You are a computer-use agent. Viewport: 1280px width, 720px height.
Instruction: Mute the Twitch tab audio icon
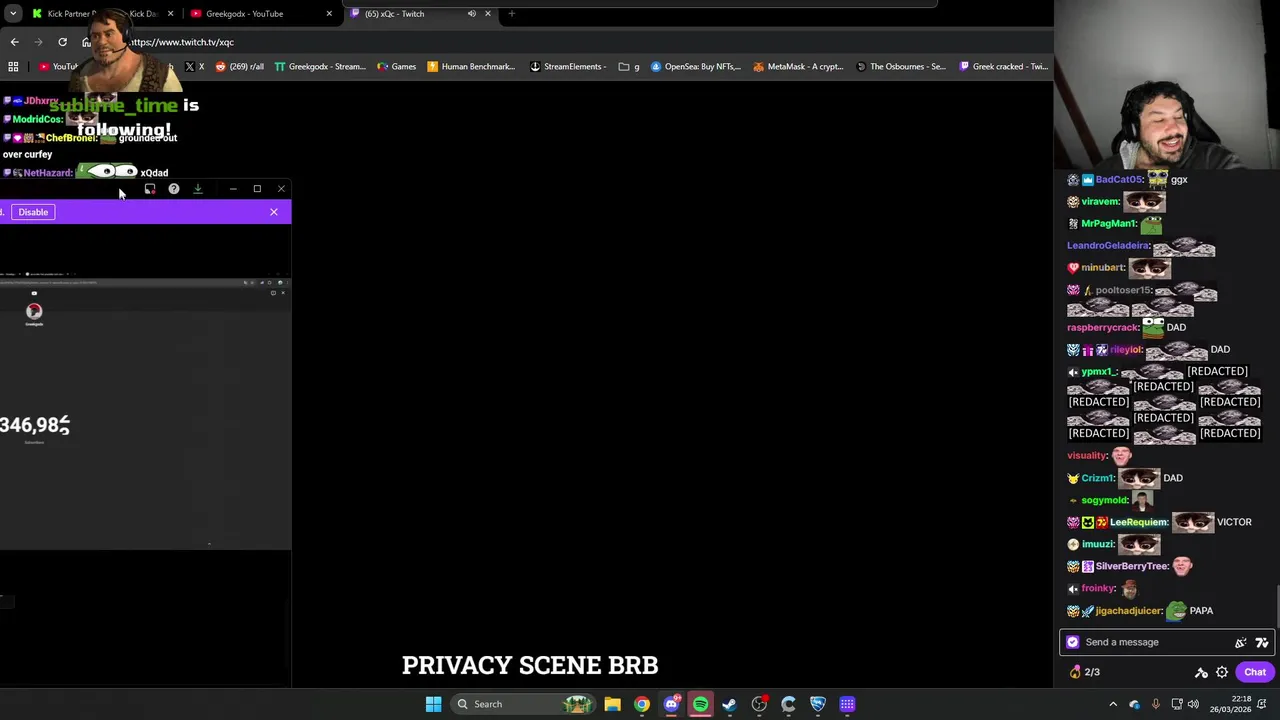coord(471,13)
